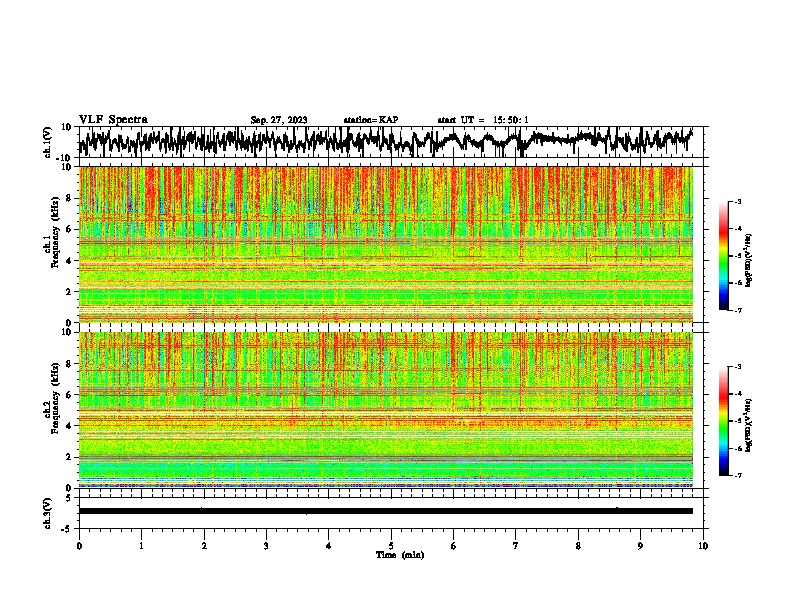Screen dimensions: 792x612
Task: Click the time axis tick label "5"
Action: pos(391,546)
